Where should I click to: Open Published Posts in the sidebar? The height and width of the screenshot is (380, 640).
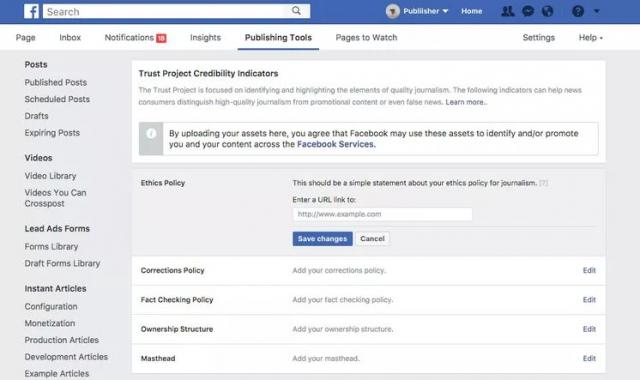click(56, 82)
